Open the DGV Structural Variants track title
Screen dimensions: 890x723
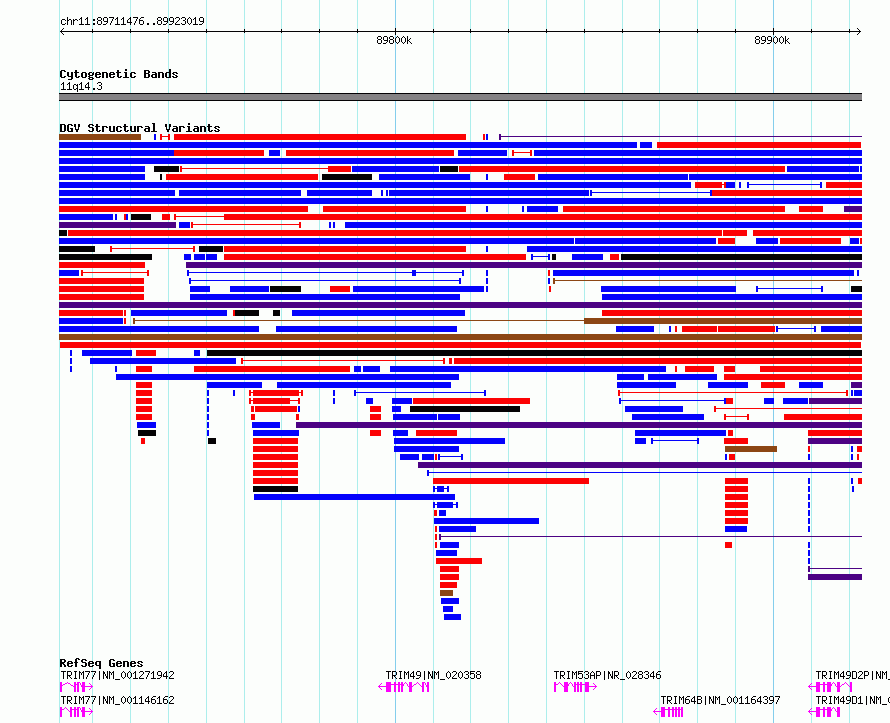(x=140, y=128)
